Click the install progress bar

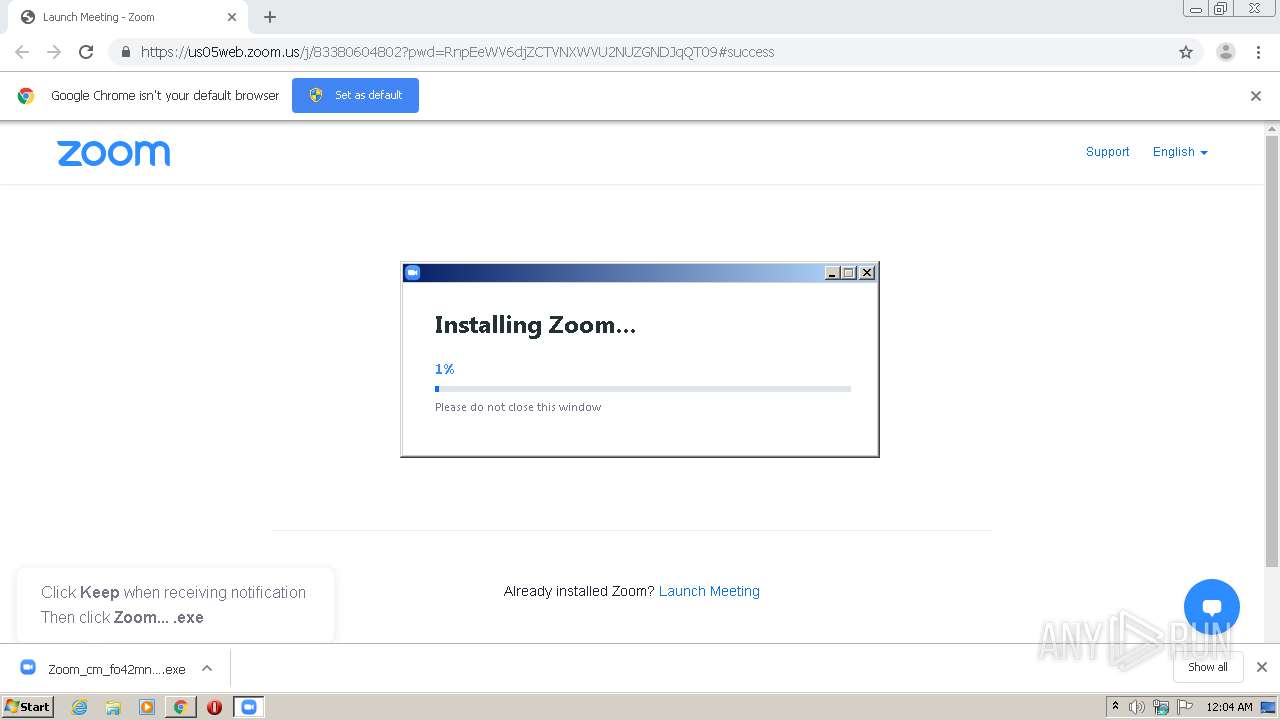click(x=643, y=389)
